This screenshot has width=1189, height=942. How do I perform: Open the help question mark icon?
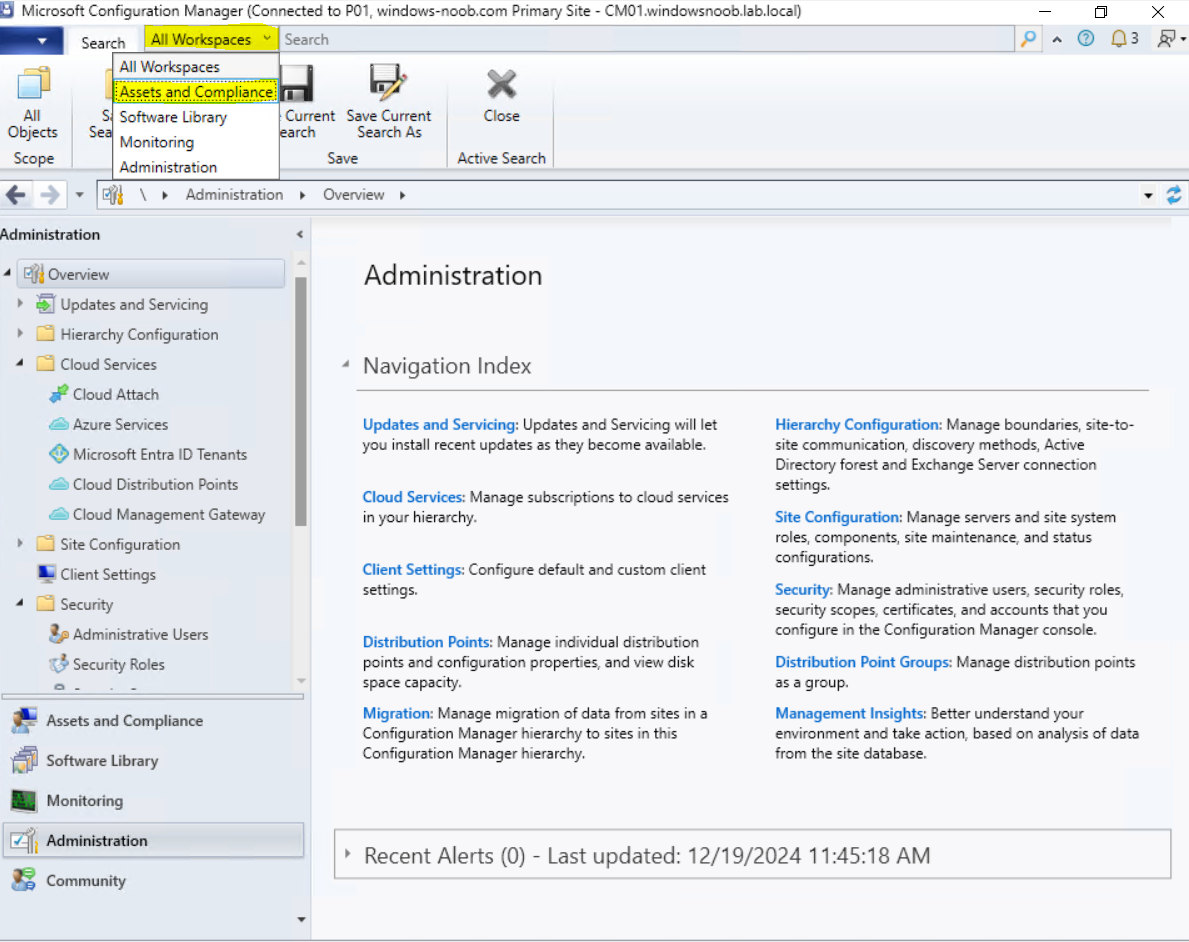pos(1086,39)
